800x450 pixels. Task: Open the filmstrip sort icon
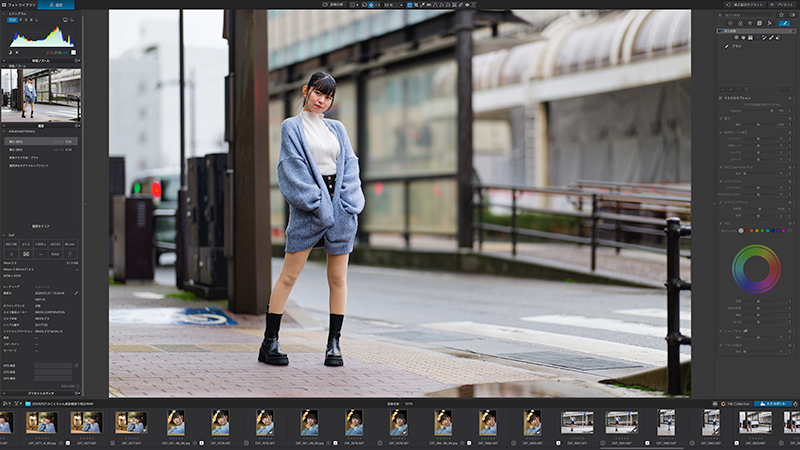[6, 404]
